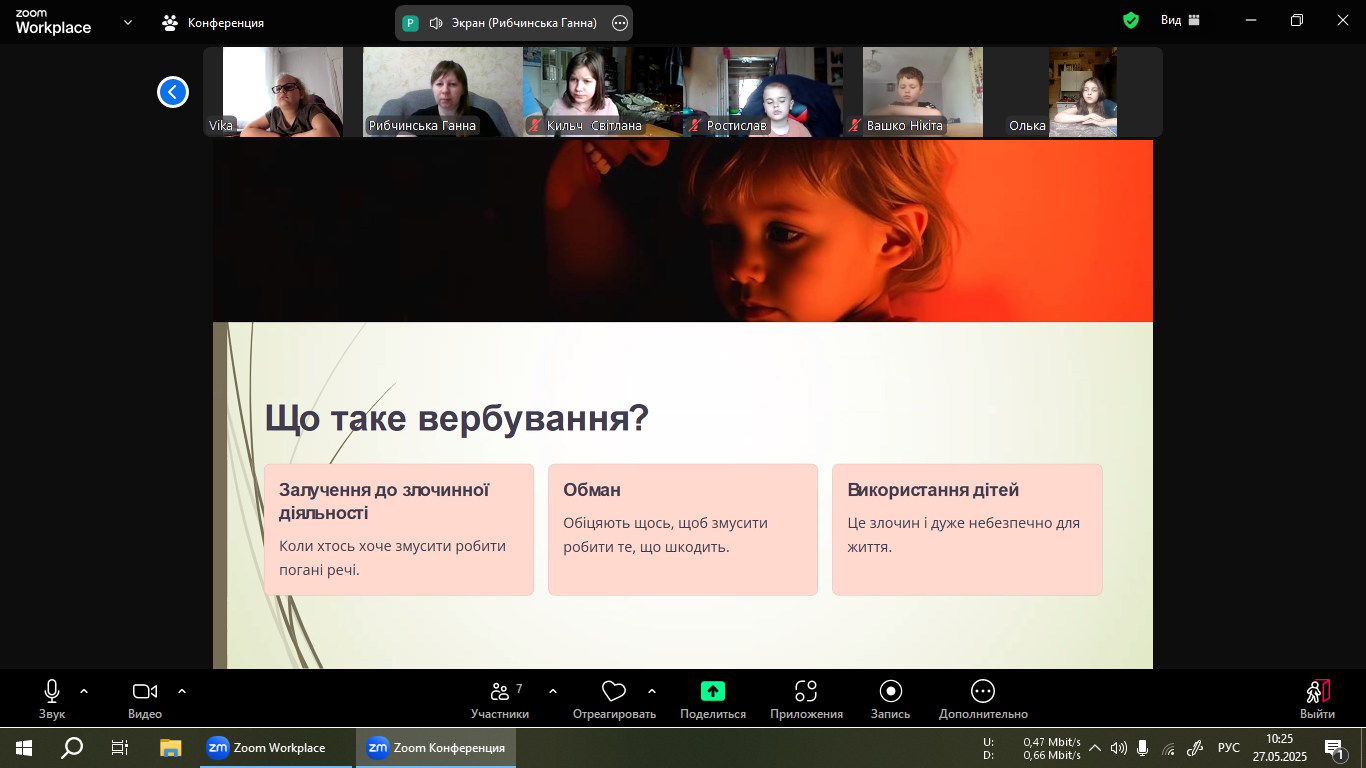This screenshot has width=1366, height=768.
Task: Click the slide heading Що таке вербування?
Action: 457,418
